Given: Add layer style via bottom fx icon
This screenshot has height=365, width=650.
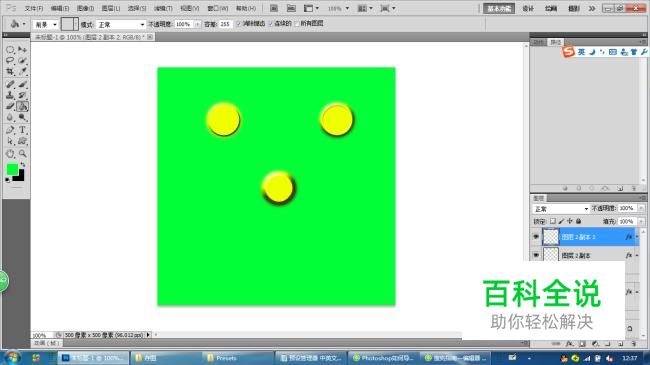Looking at the screenshot, I should 570,344.
